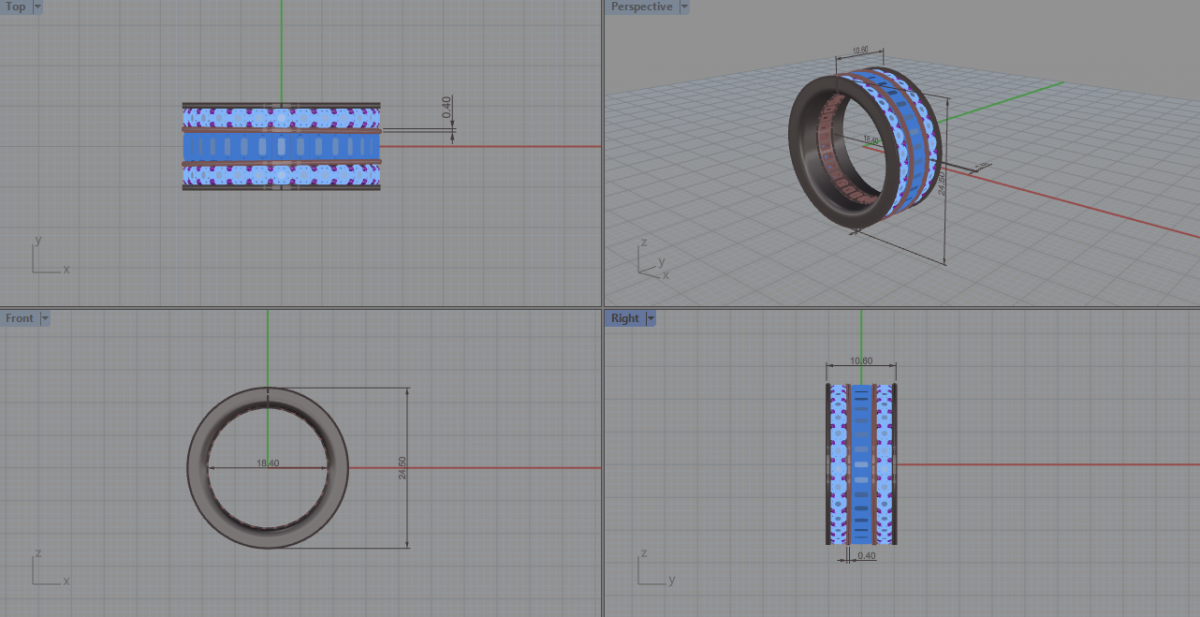Select the 24.50 dimension in Front view
The image size is (1200, 617).
click(x=402, y=467)
